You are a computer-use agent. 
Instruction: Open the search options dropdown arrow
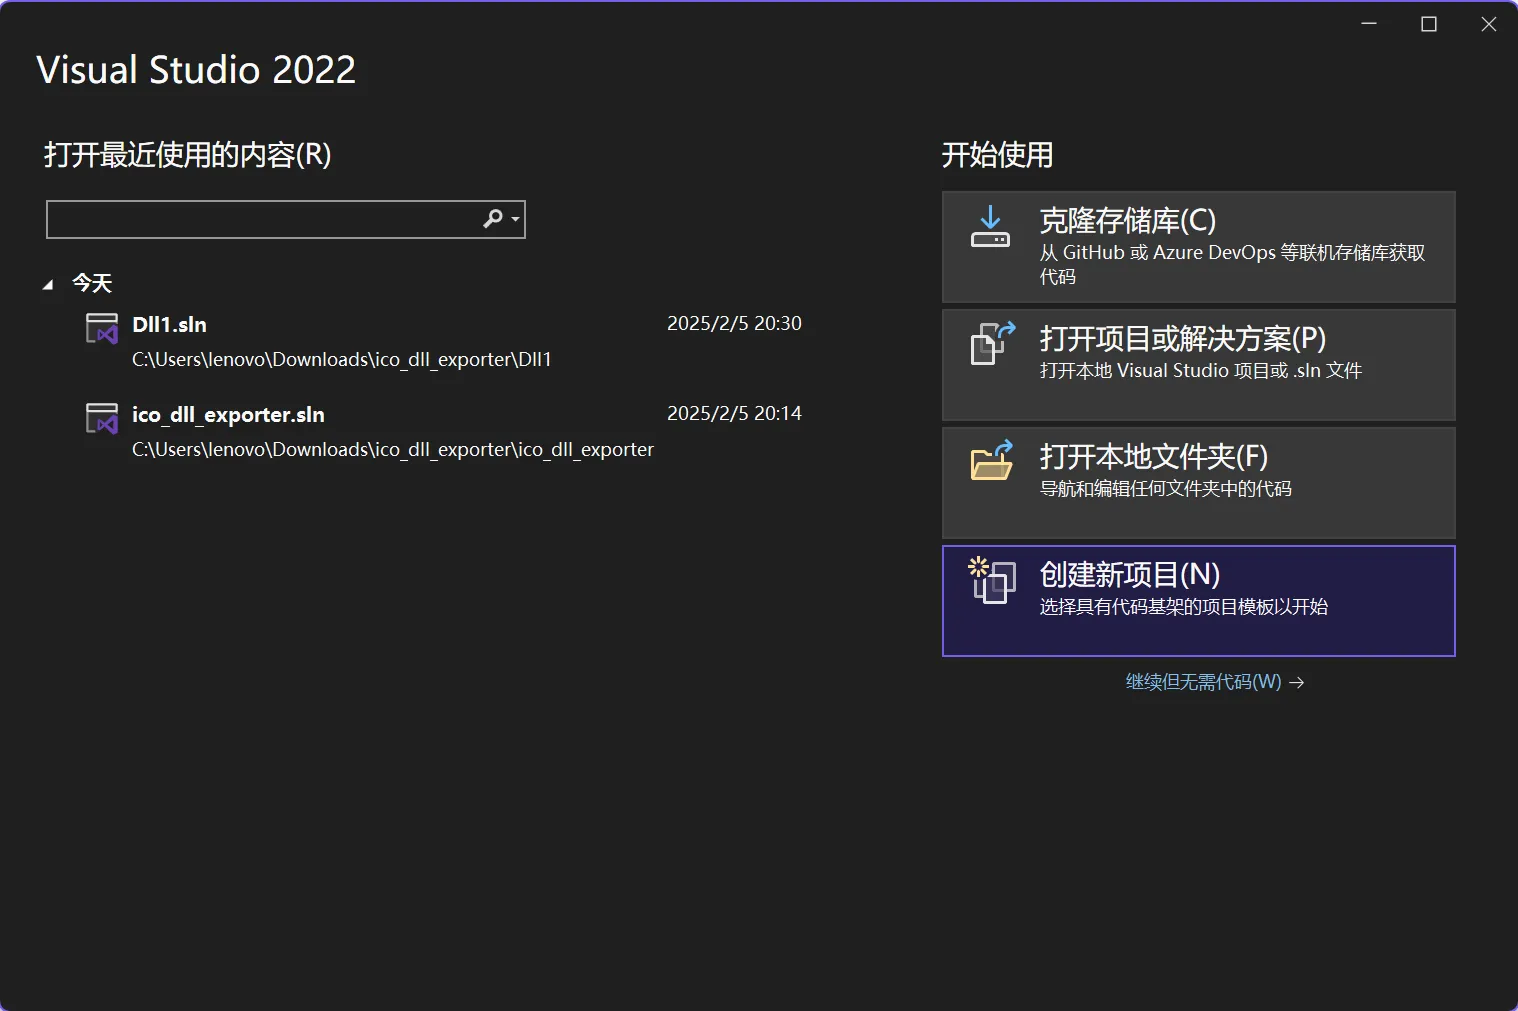515,219
